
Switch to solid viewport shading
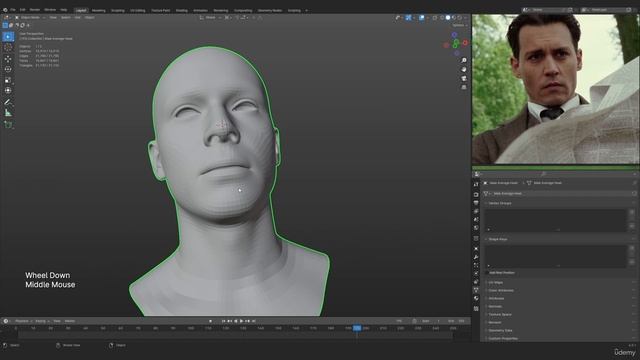448,18
